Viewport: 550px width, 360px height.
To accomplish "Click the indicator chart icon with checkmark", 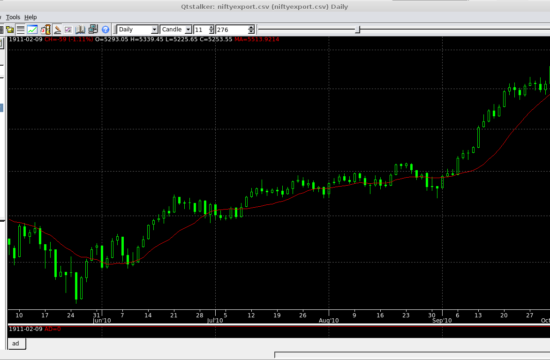I will (x=68, y=30).
